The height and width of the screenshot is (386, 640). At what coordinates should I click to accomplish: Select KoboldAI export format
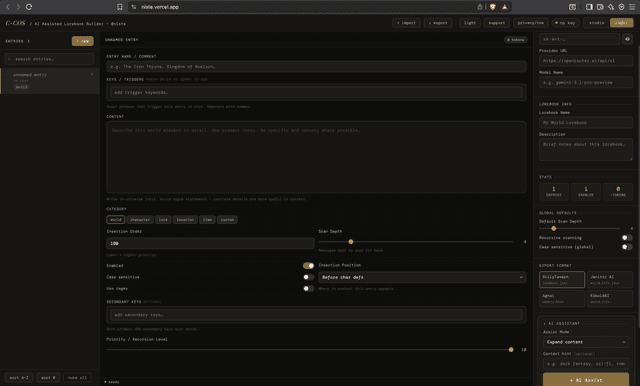[610, 299]
